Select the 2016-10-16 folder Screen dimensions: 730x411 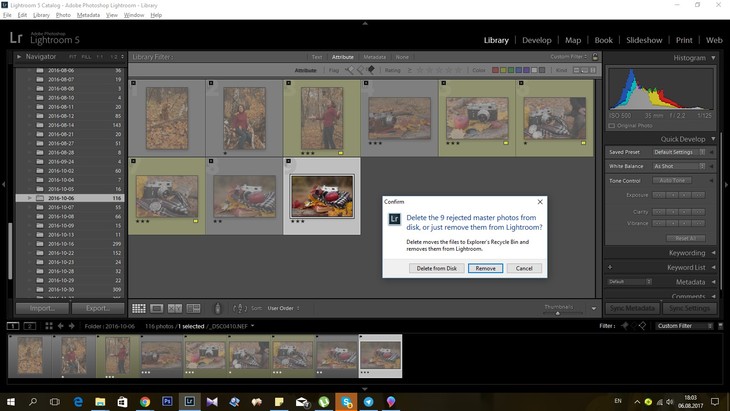(x=70, y=244)
